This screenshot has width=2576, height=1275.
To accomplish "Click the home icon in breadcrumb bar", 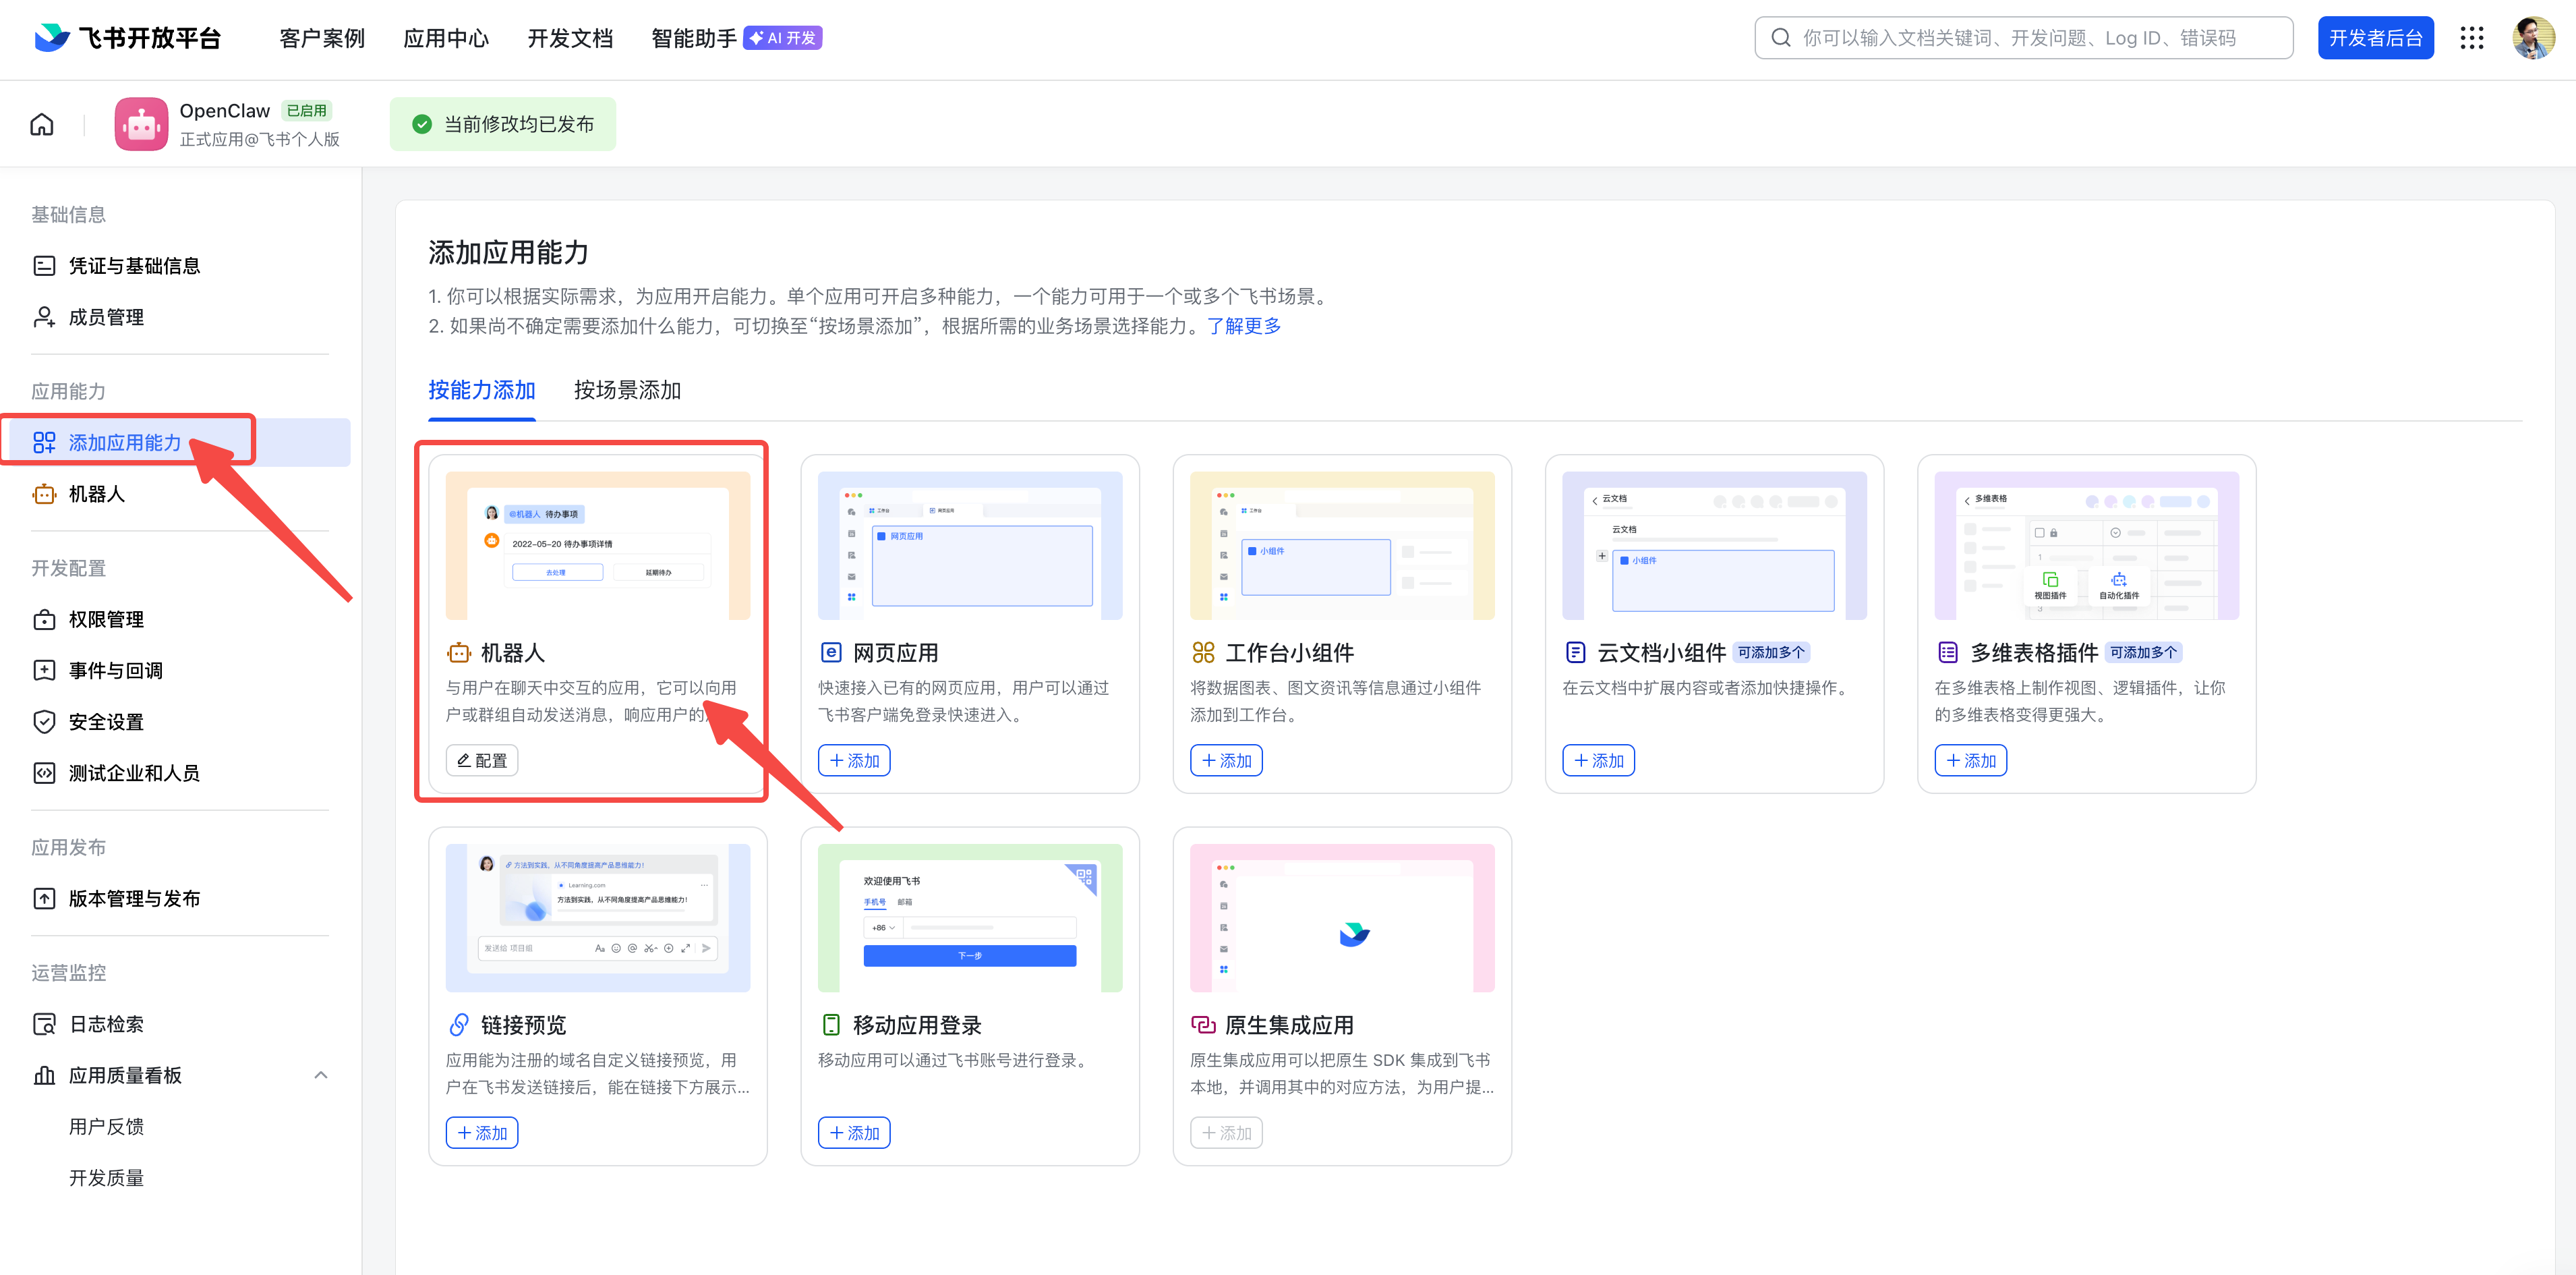I will pos(42,124).
